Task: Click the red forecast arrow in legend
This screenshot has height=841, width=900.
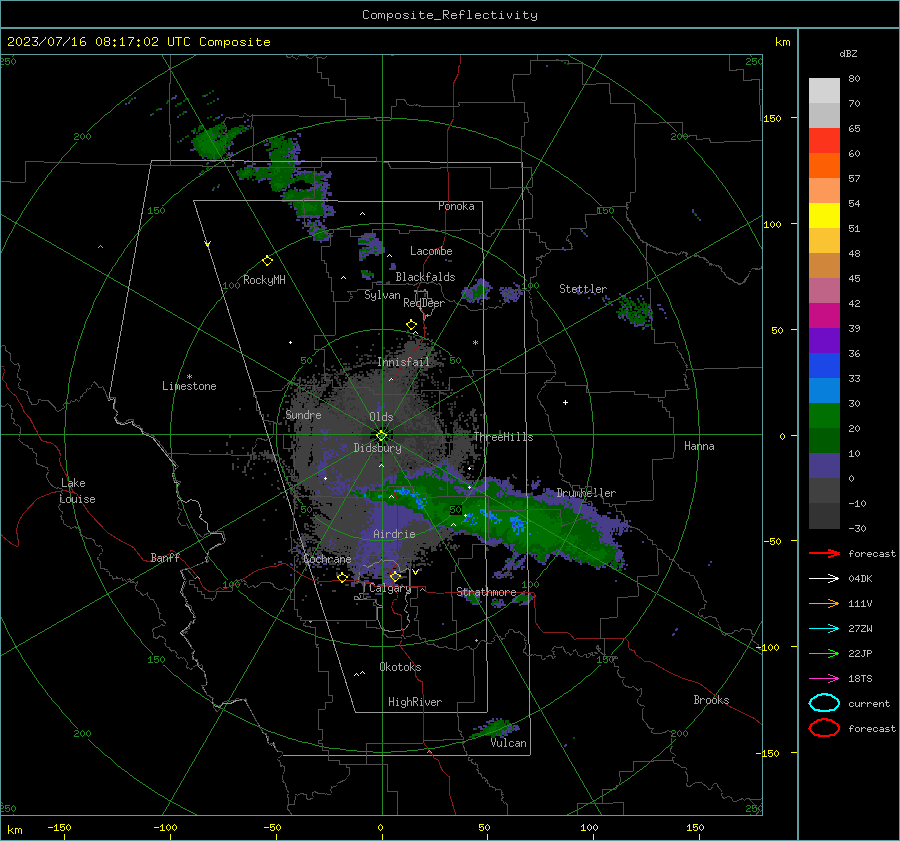Action: point(824,553)
